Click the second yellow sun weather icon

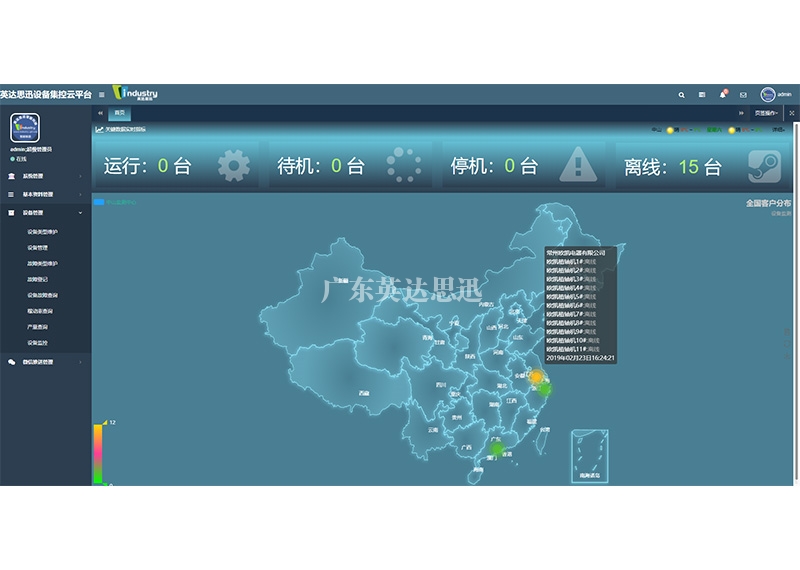(732, 130)
